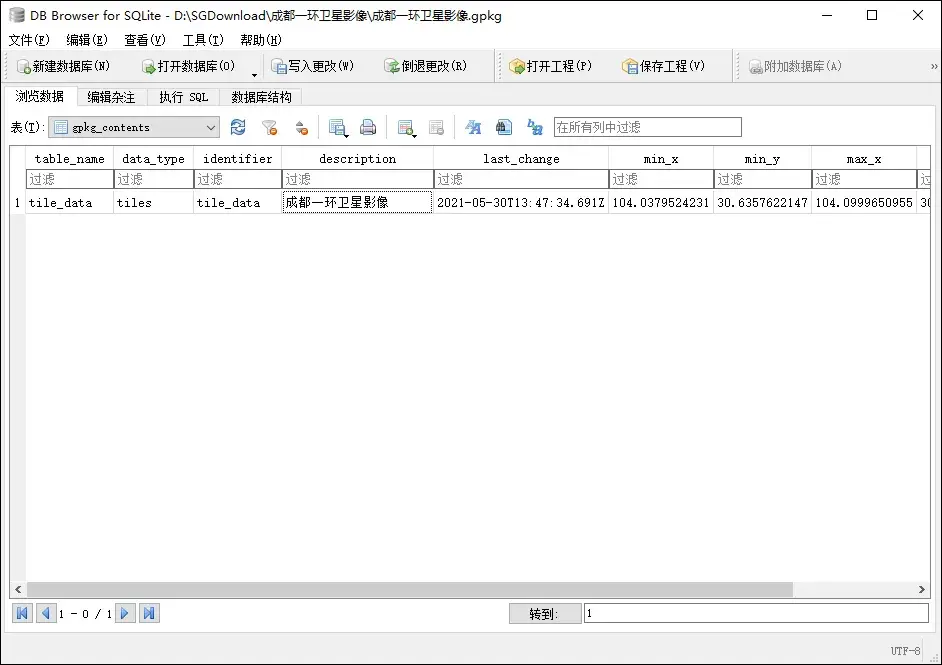This screenshot has width=942, height=665.
Task: Sort by max_x column header
Action: click(864, 159)
